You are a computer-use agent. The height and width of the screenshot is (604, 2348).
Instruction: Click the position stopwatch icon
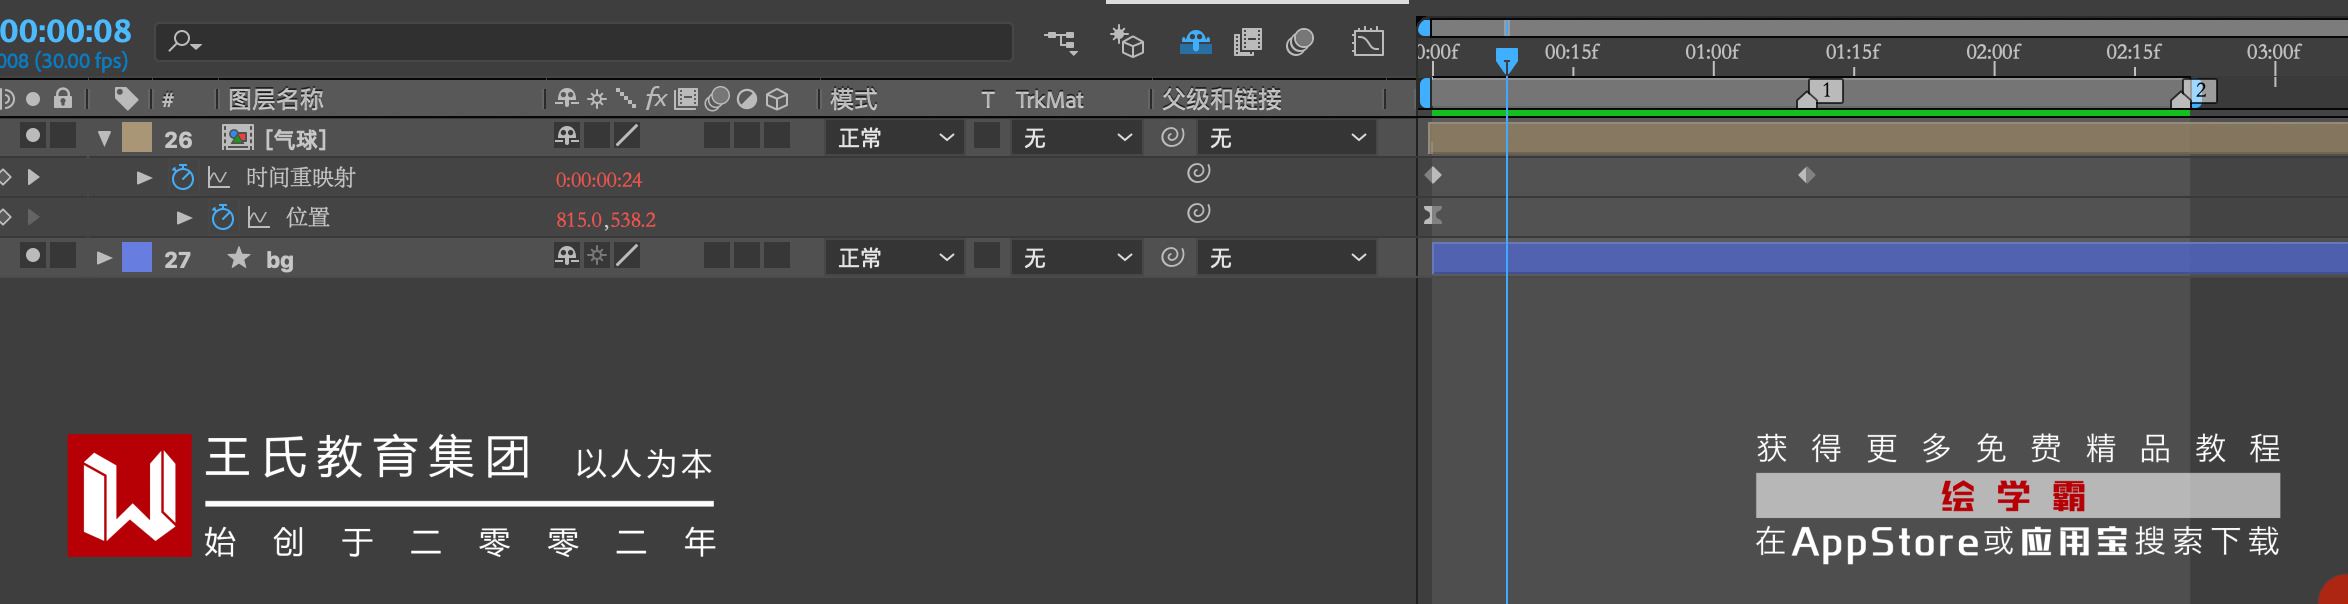click(222, 217)
